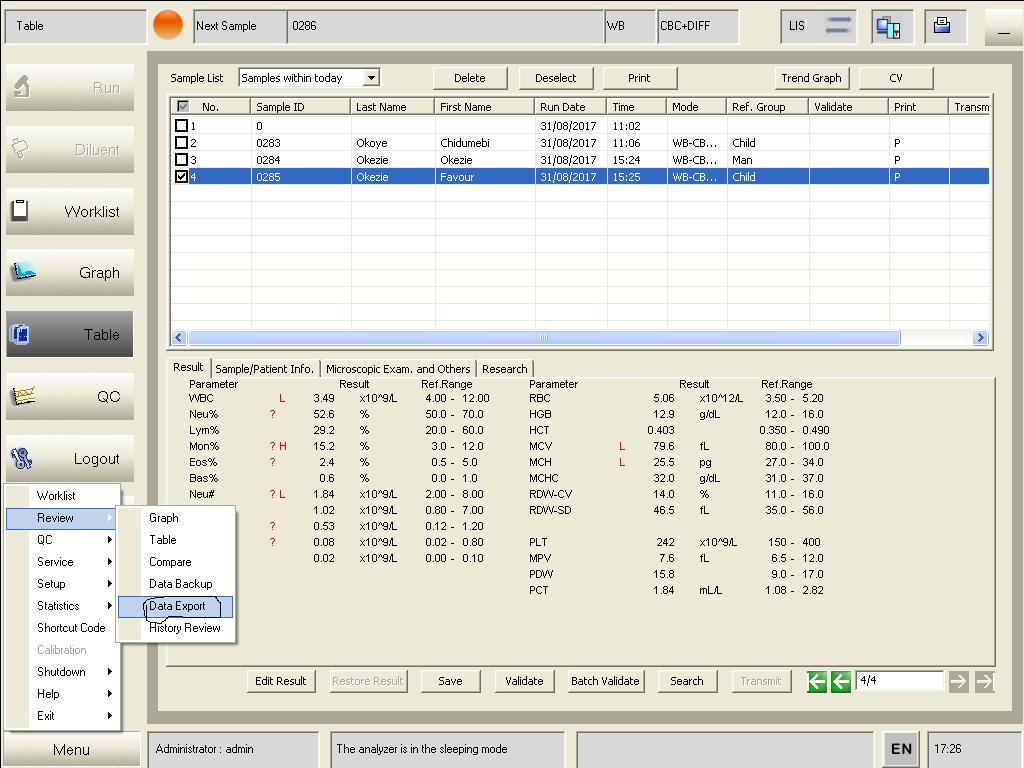Click the Save button
Viewport: 1024px width, 768px height.
(450, 681)
